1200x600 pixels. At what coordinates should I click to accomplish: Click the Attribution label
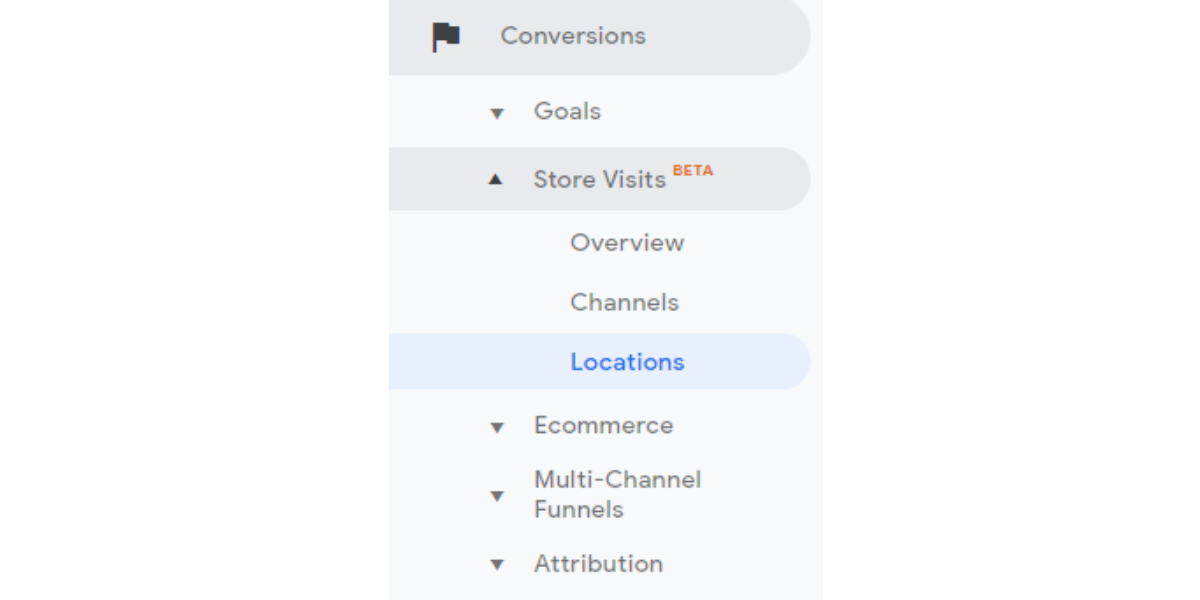tap(599, 564)
